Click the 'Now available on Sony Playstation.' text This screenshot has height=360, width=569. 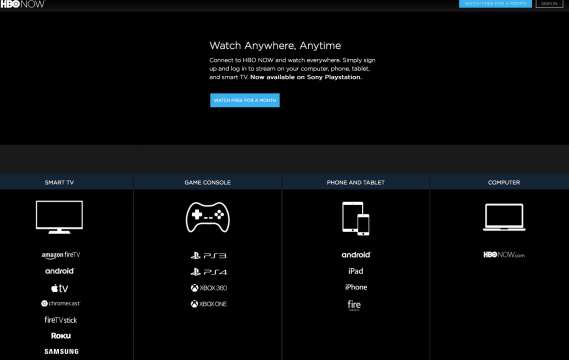coord(306,77)
